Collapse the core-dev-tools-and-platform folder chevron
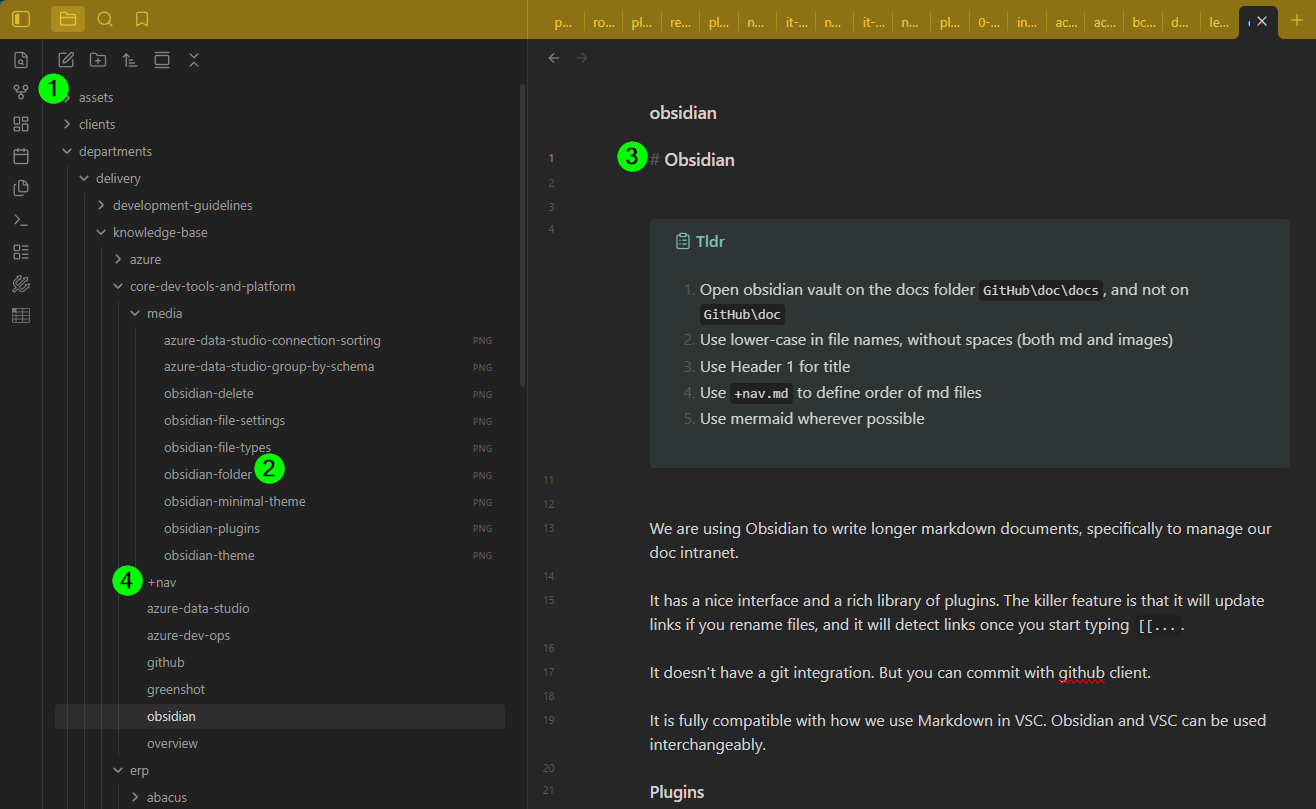 118,286
